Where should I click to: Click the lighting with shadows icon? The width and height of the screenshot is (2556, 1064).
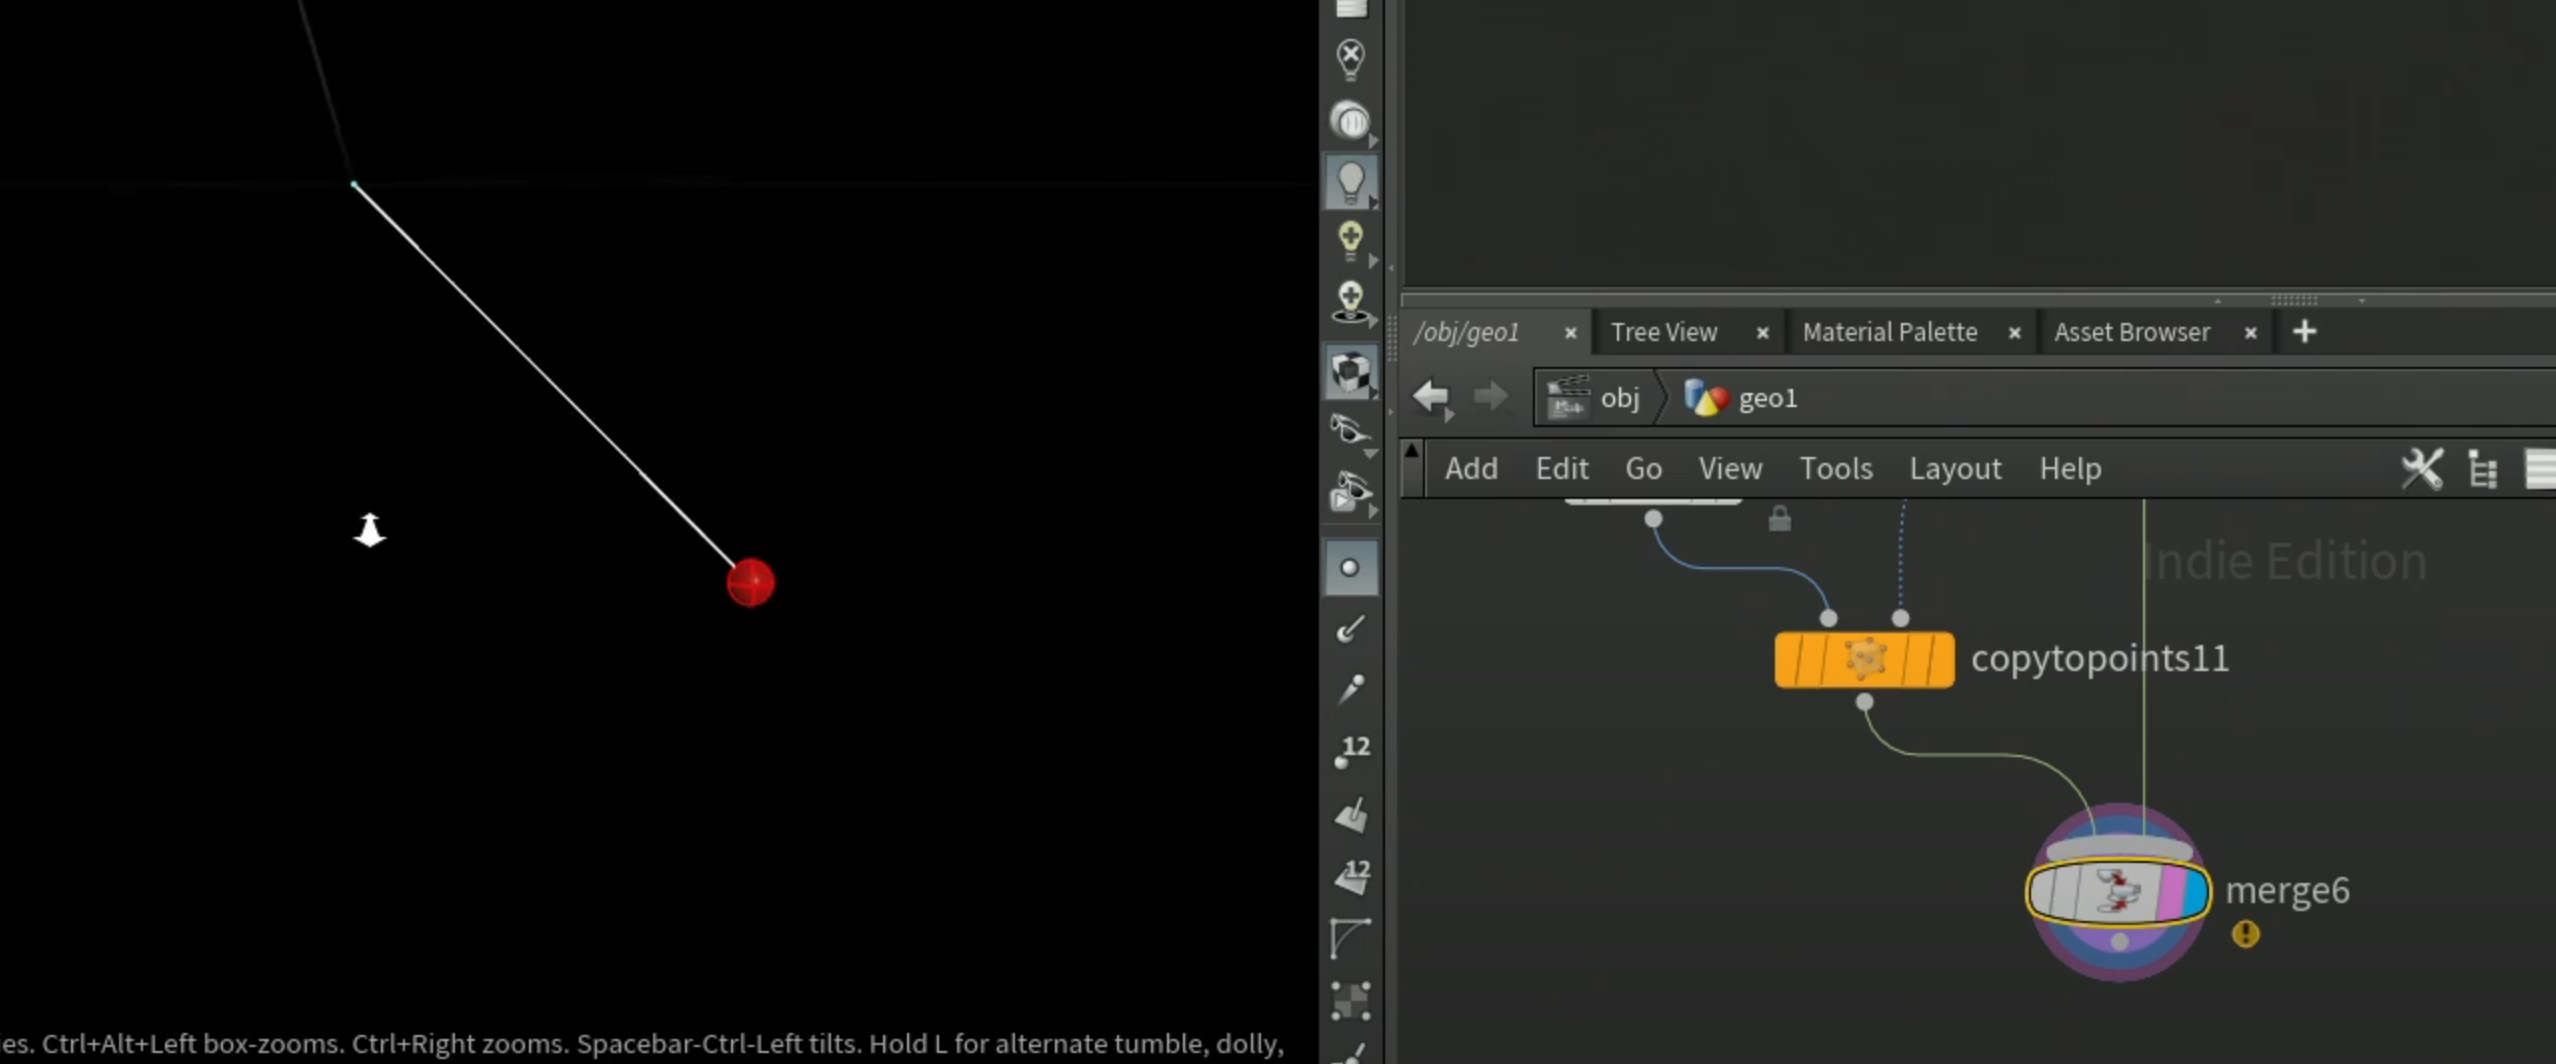(x=1350, y=302)
